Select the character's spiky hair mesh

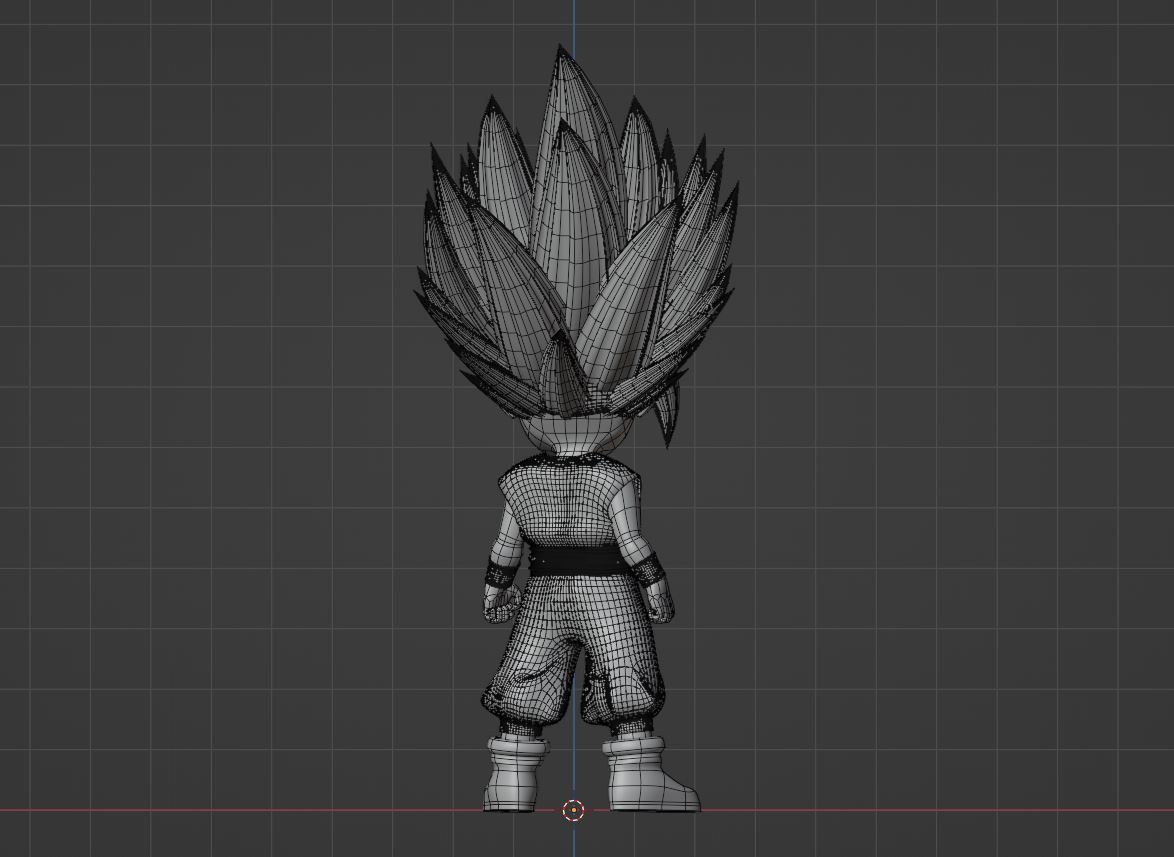click(x=574, y=247)
